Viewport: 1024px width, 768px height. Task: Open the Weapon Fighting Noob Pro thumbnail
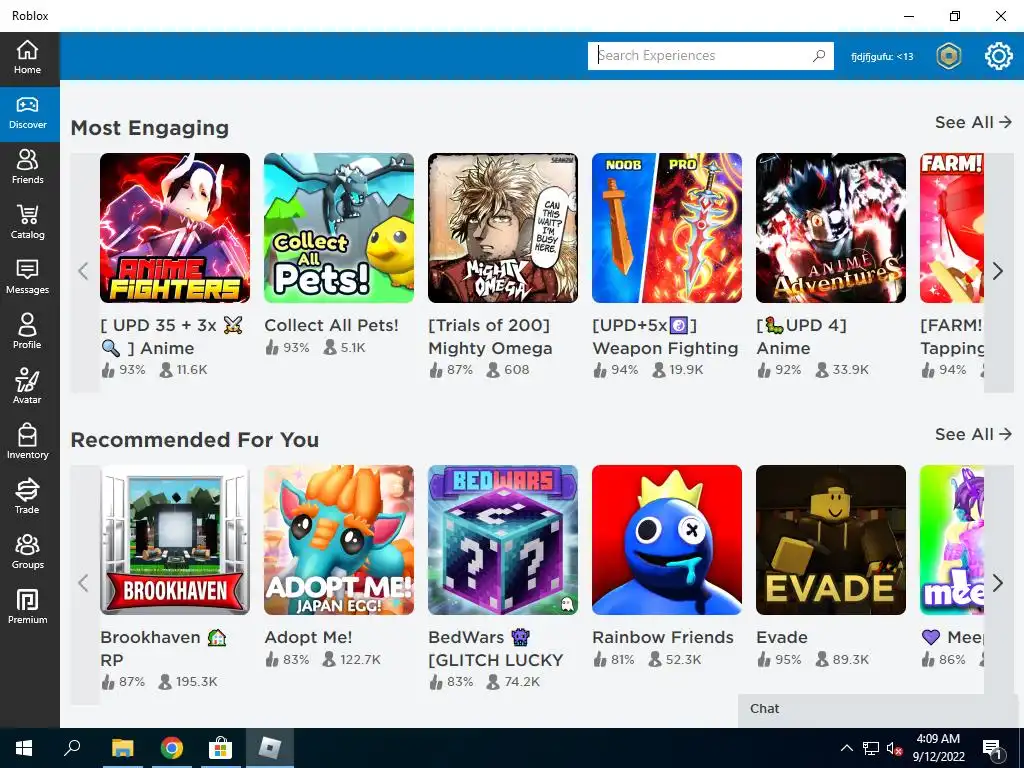tap(667, 228)
